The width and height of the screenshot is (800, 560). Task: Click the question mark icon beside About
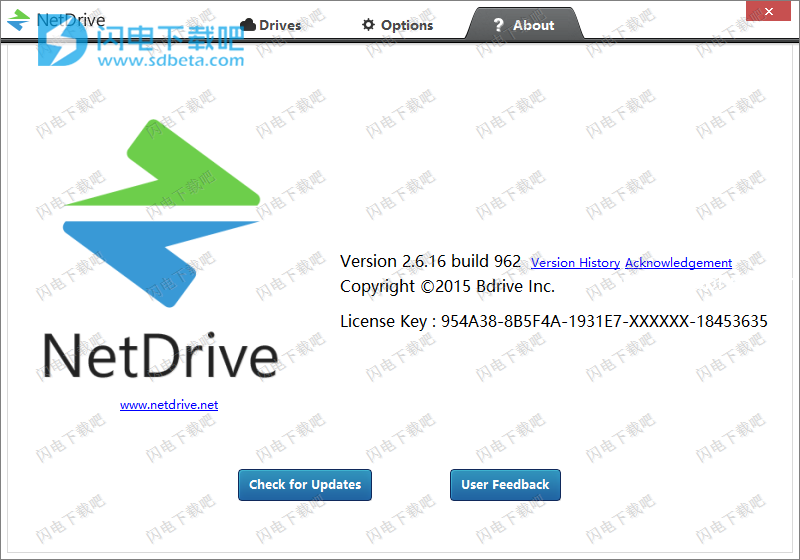(x=498, y=24)
